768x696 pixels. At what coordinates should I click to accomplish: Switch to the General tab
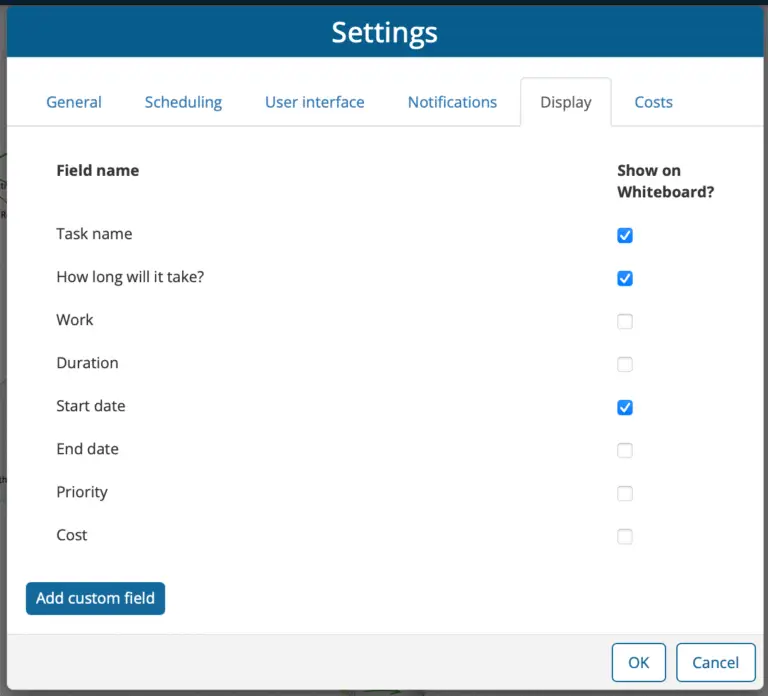pyautogui.click(x=74, y=102)
